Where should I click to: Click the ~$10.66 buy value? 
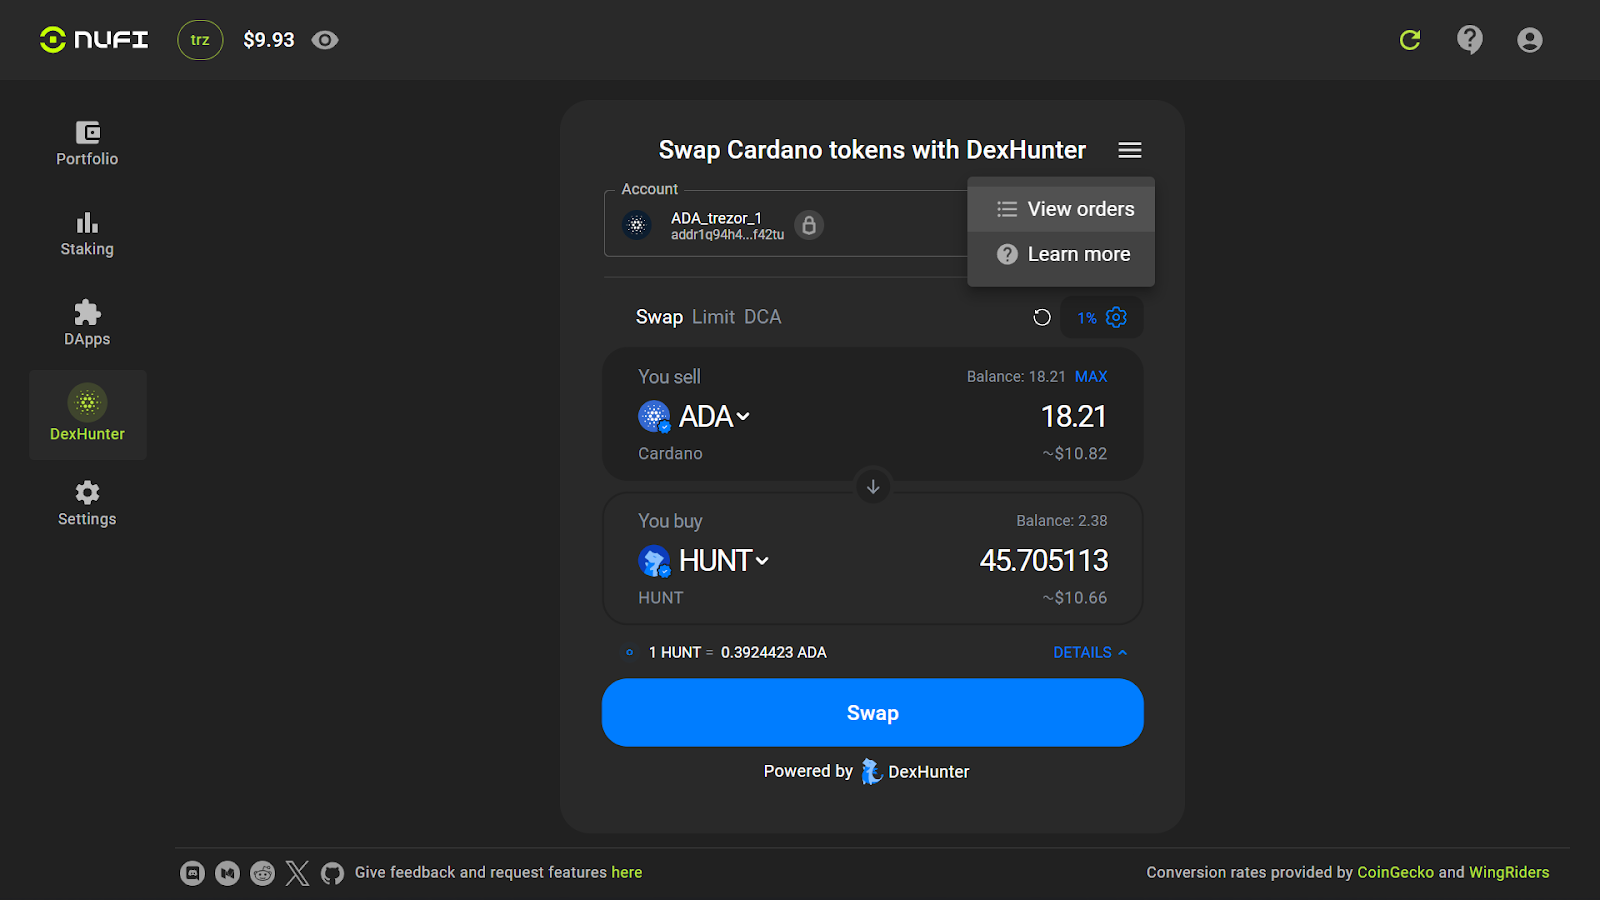point(1075,598)
